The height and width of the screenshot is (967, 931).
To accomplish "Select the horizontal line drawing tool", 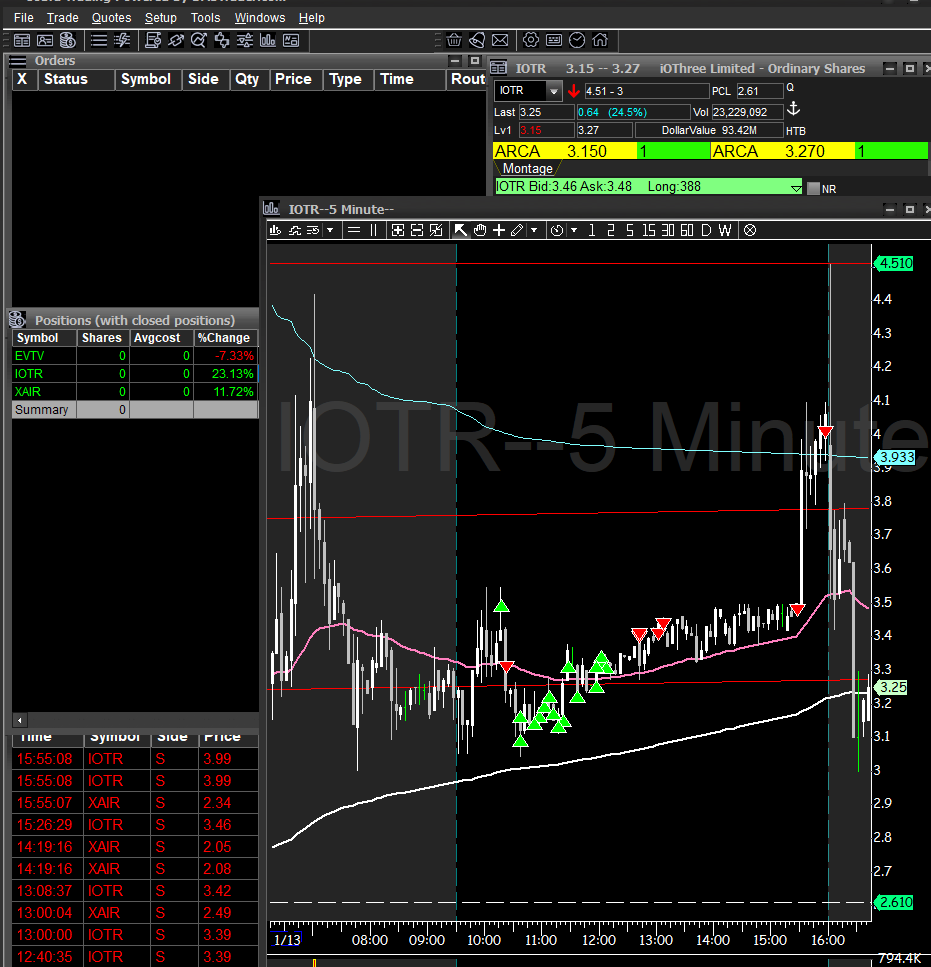I will pos(354,231).
